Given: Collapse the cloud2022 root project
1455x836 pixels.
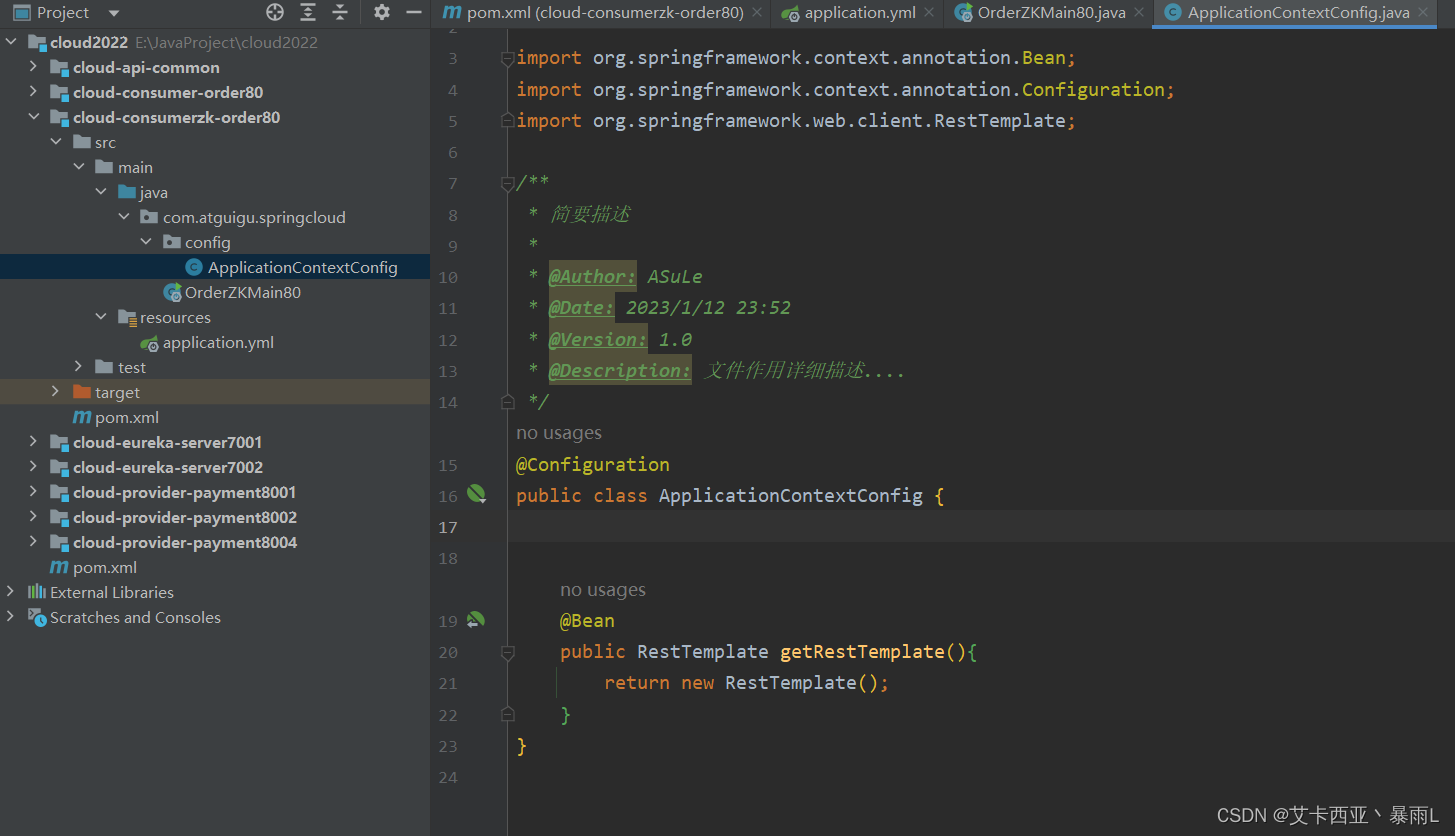Looking at the screenshot, I should pyautogui.click(x=11, y=42).
